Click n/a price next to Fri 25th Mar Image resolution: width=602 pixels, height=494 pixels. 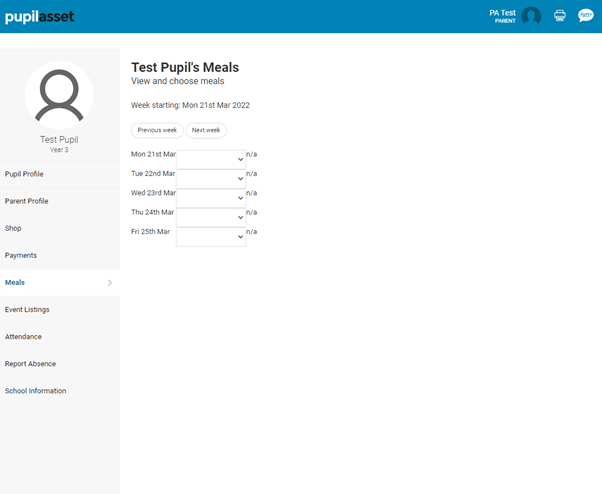click(x=251, y=231)
